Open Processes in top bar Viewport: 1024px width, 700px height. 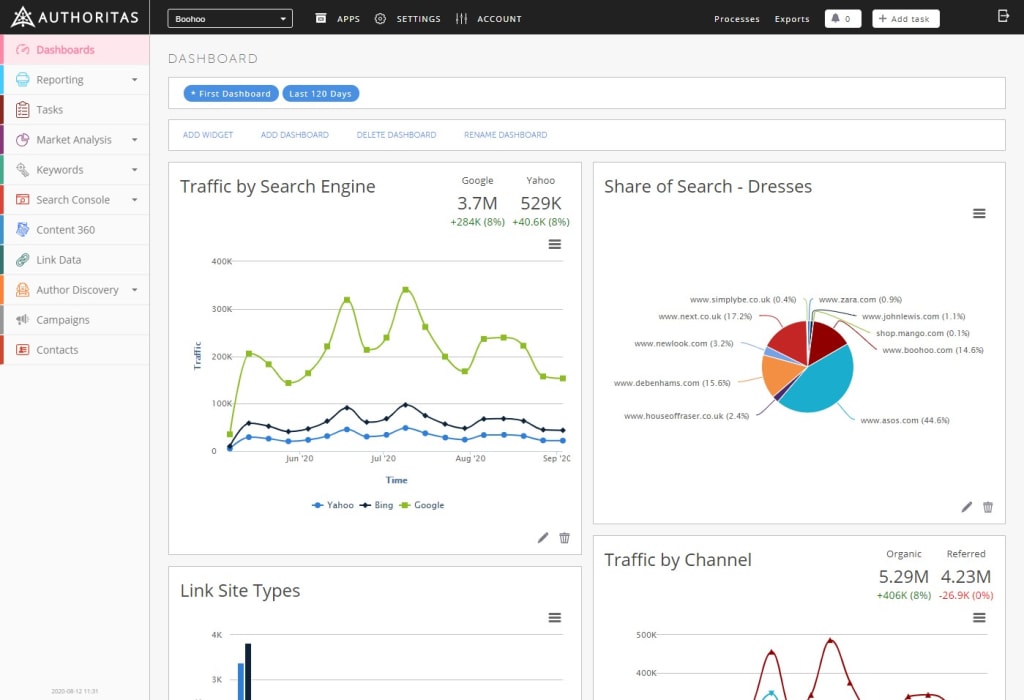click(737, 19)
